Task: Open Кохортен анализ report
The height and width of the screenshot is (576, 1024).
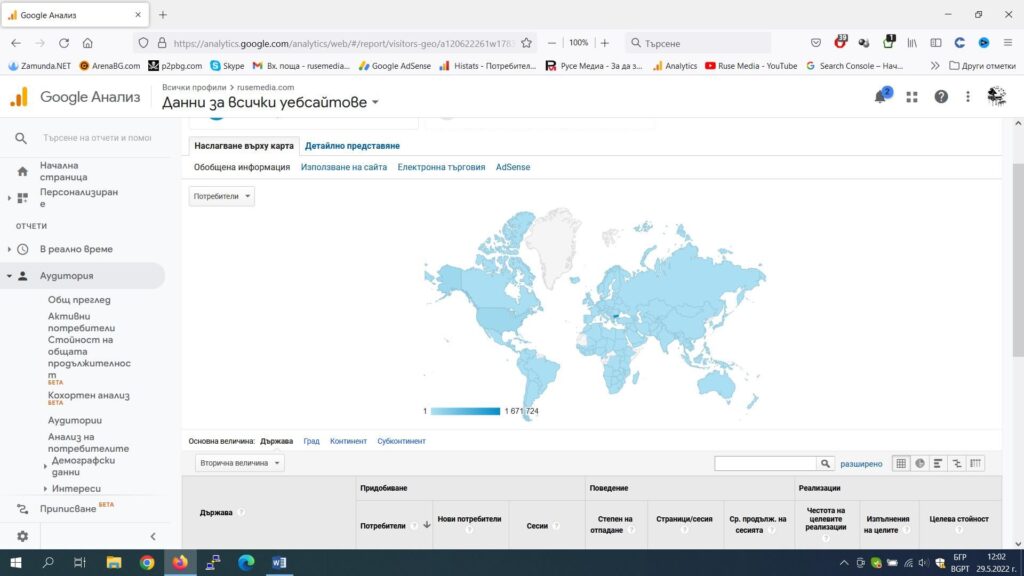Action: 88,395
